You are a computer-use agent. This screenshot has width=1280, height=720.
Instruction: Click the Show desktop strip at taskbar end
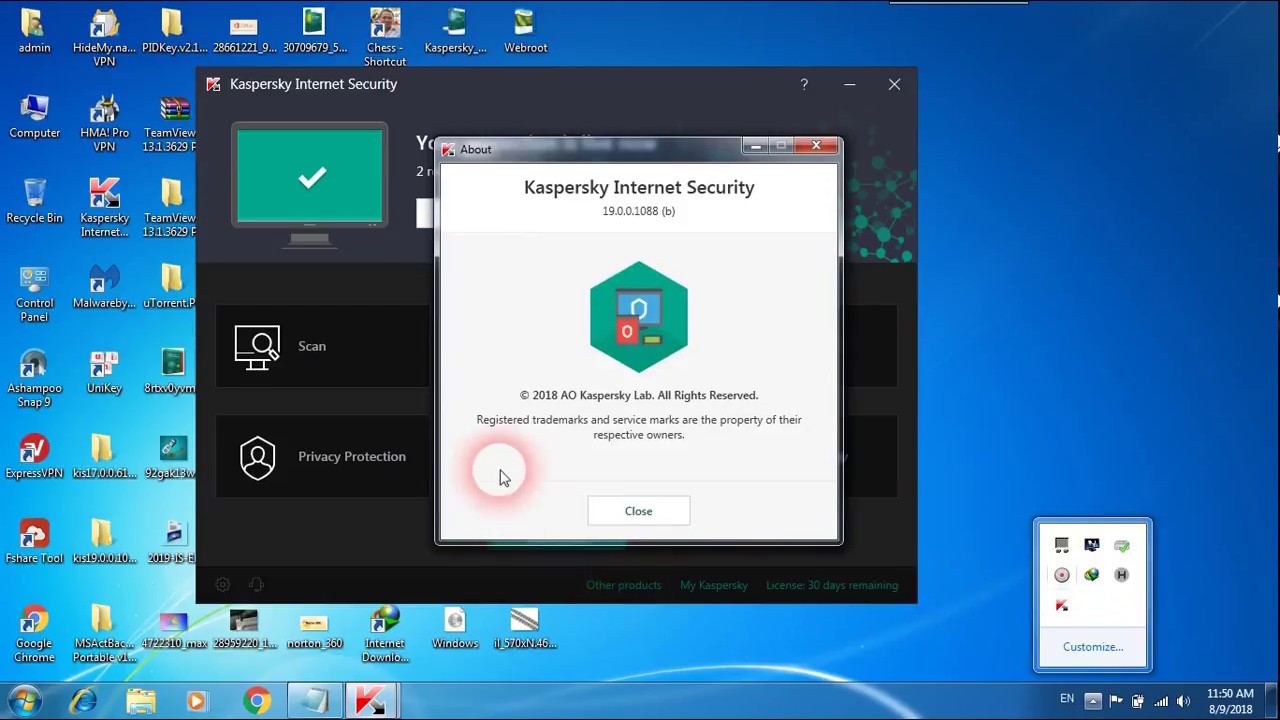[x=1272, y=701]
